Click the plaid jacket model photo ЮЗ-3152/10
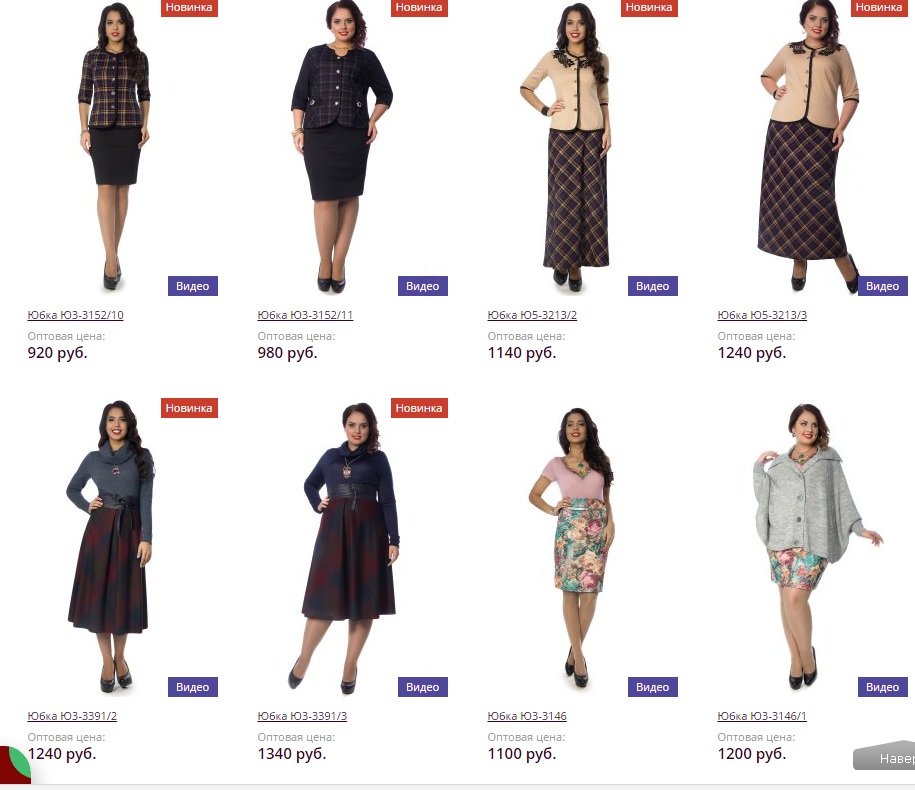This screenshot has width=915, height=790. (114, 146)
